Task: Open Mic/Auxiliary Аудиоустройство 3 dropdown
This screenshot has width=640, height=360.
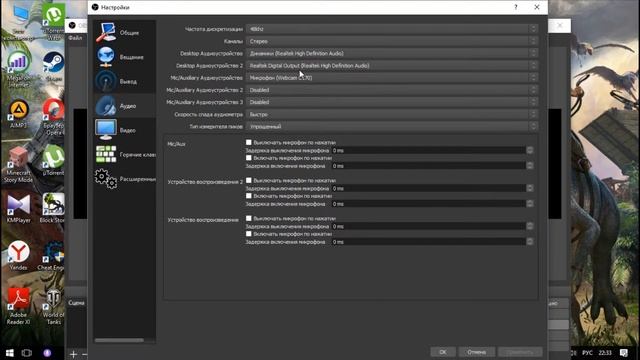Action: coord(392,102)
